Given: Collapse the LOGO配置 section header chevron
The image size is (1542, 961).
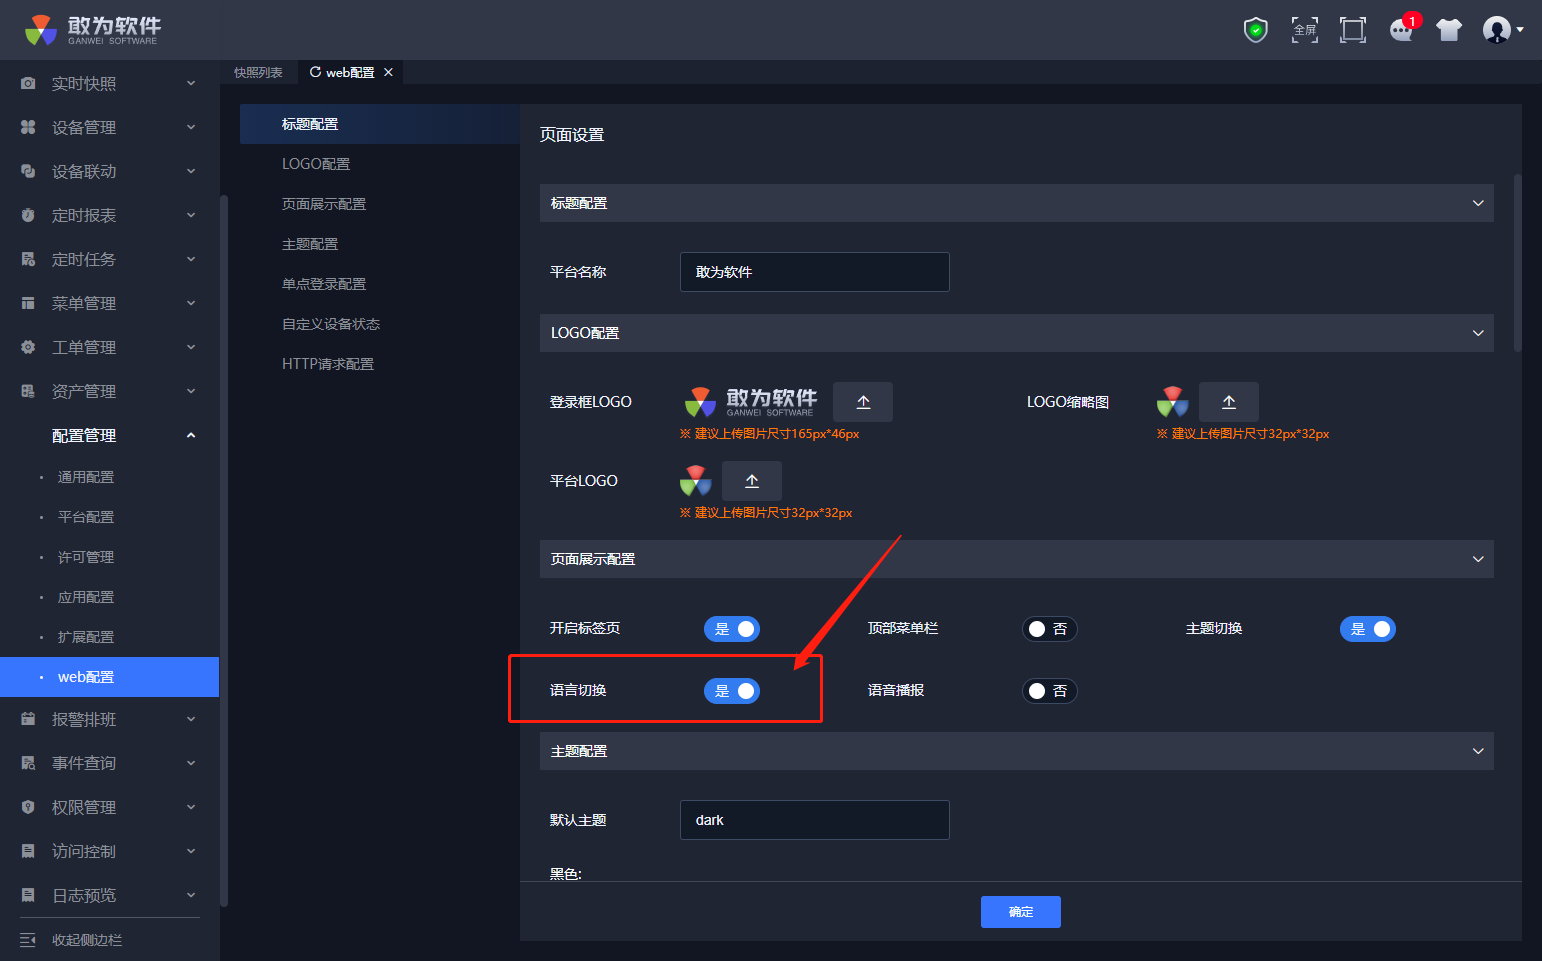Looking at the screenshot, I should click(1478, 333).
